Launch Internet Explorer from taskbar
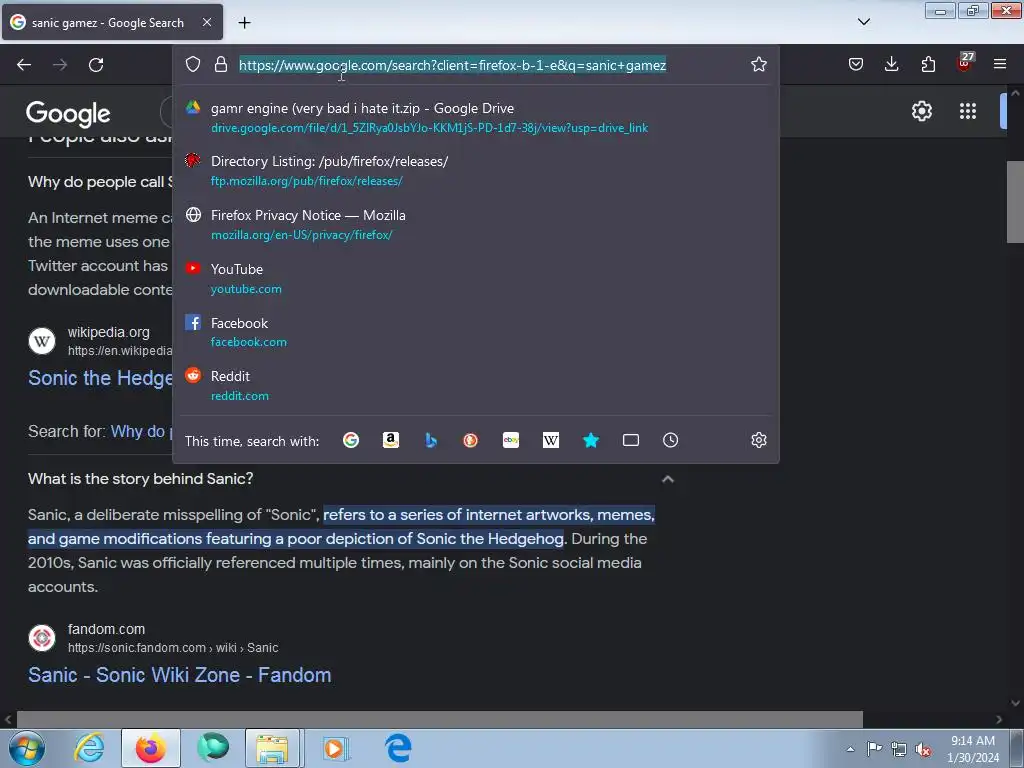 [x=89, y=748]
